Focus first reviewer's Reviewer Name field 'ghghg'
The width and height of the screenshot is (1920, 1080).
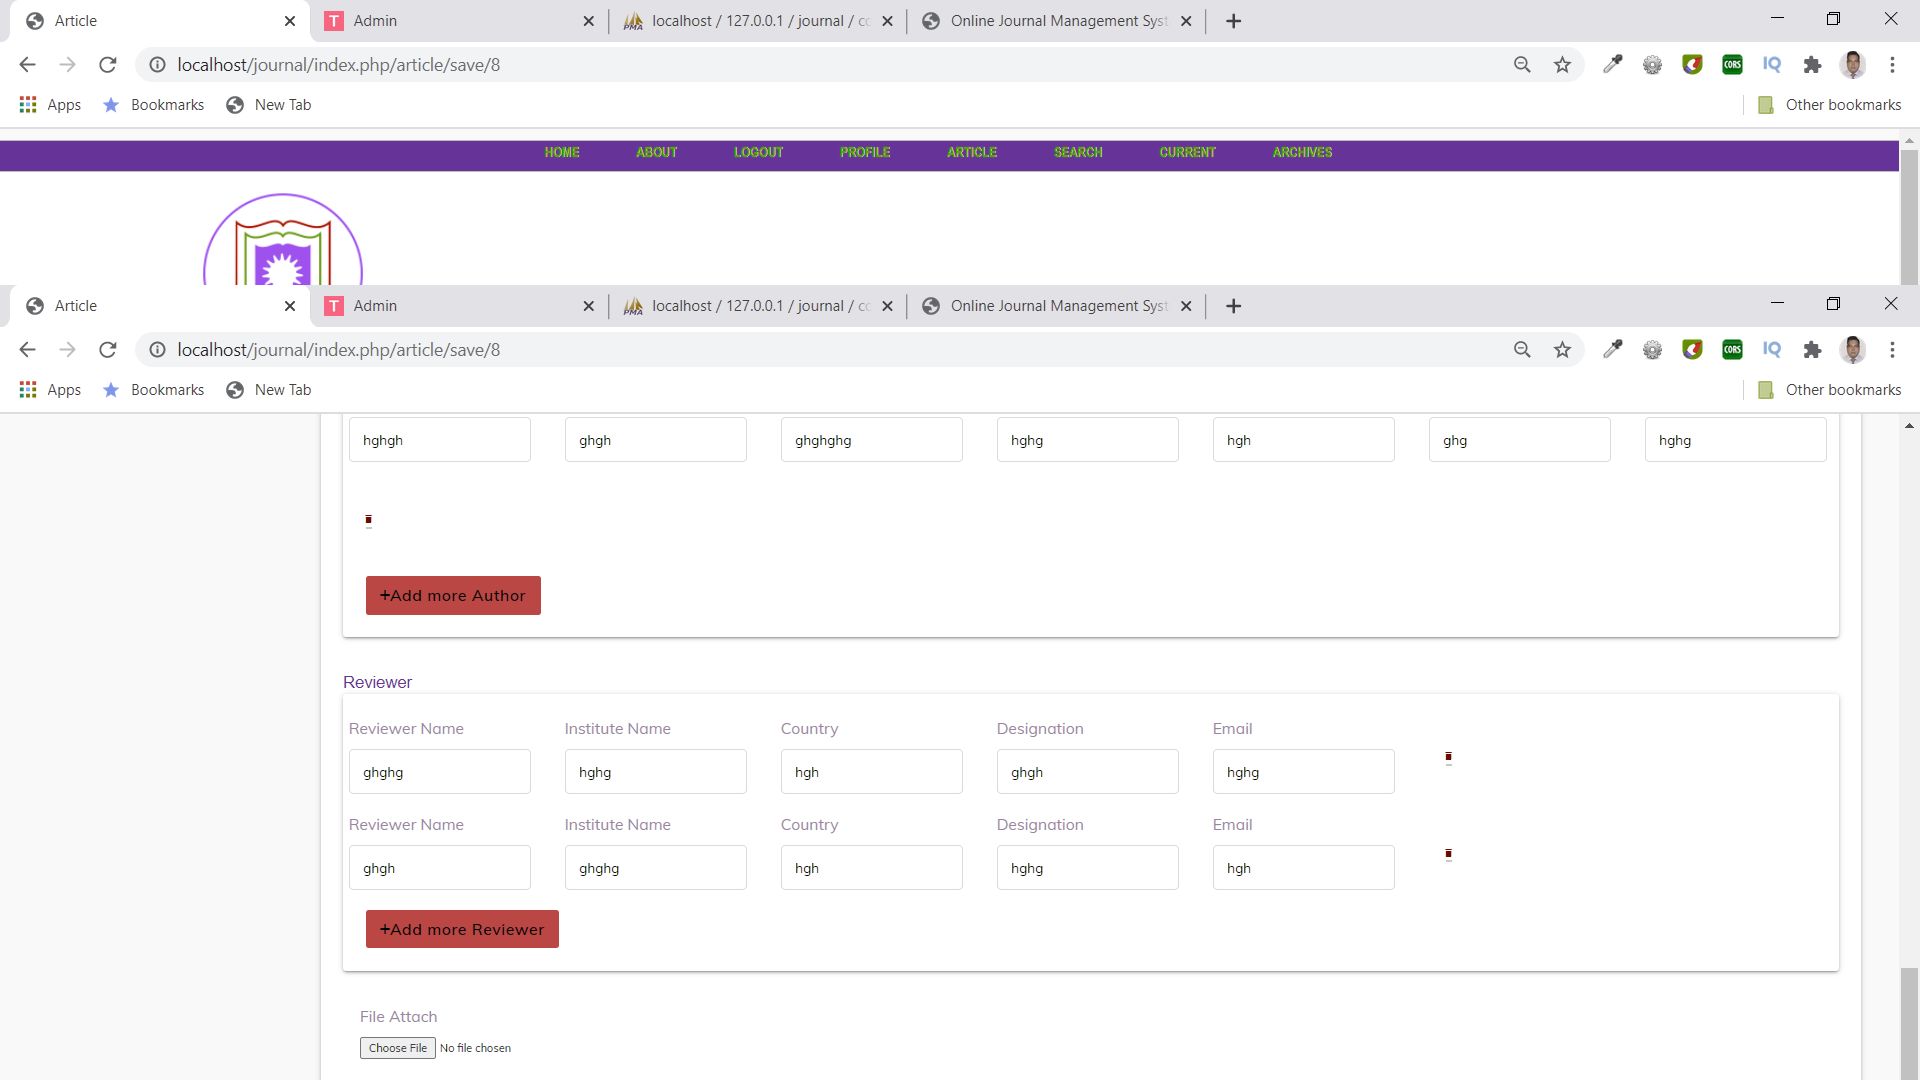pyautogui.click(x=439, y=772)
